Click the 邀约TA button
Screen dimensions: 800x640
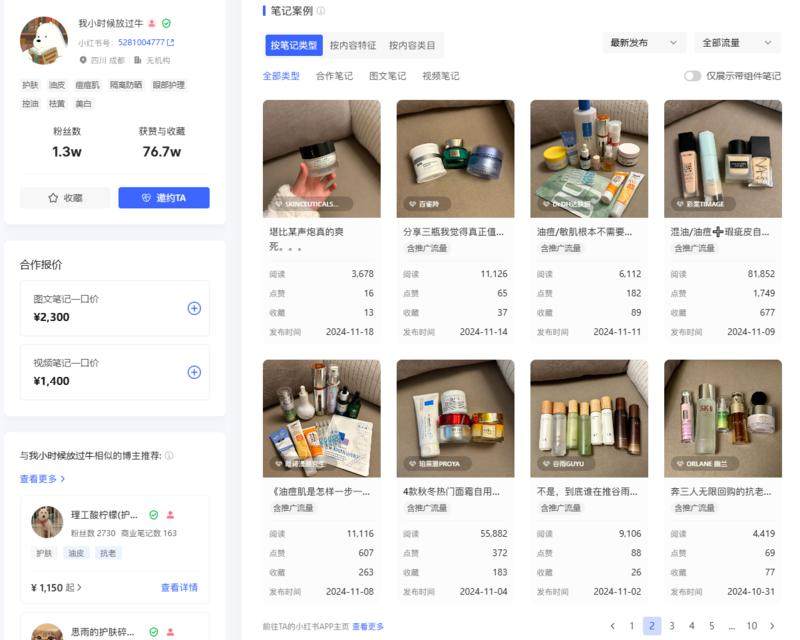164,198
